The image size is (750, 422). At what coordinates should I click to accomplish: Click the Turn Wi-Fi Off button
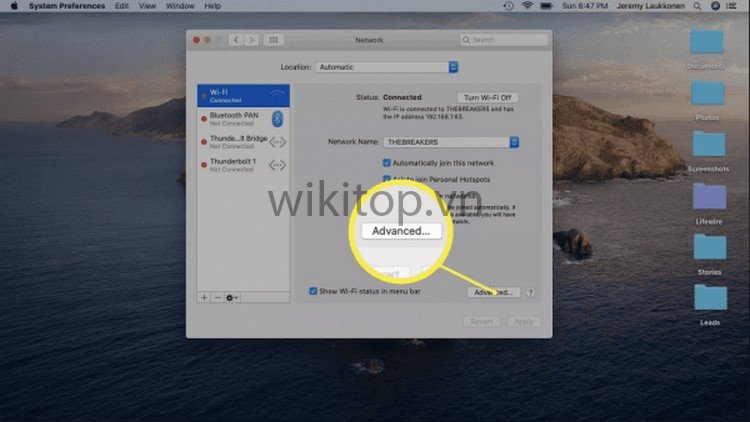pyautogui.click(x=489, y=97)
